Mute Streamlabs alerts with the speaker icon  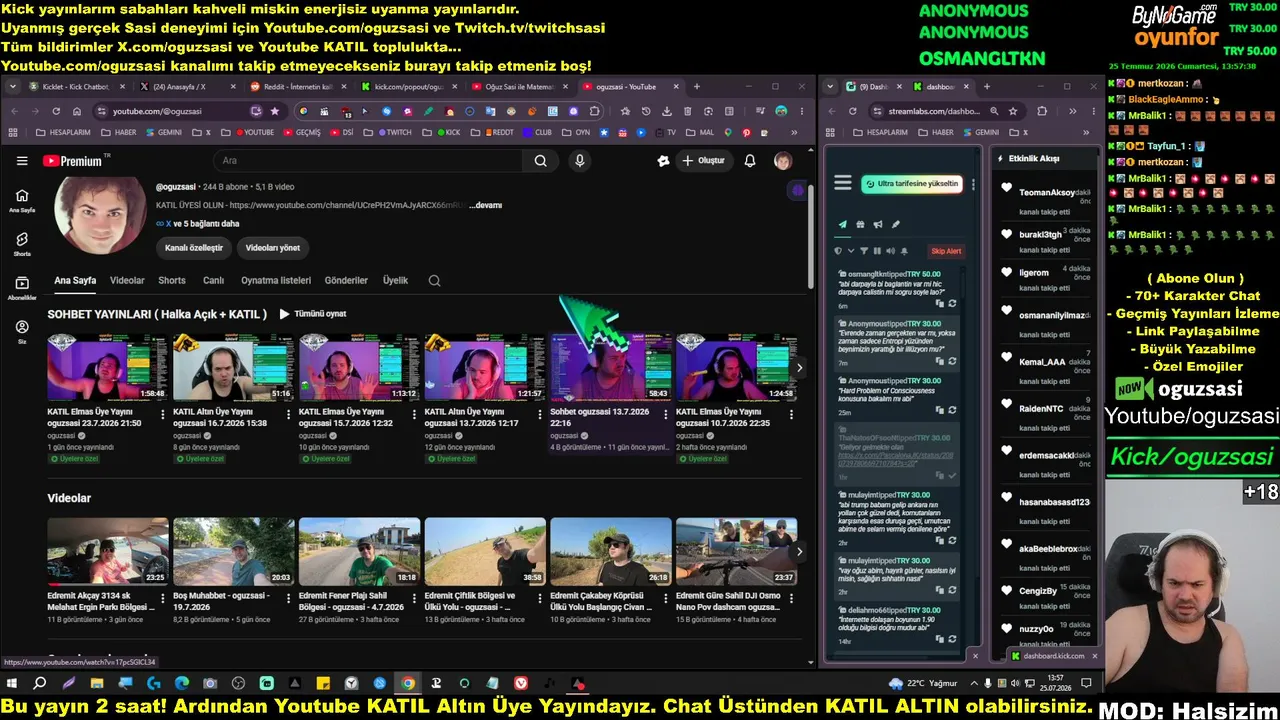[891, 251]
